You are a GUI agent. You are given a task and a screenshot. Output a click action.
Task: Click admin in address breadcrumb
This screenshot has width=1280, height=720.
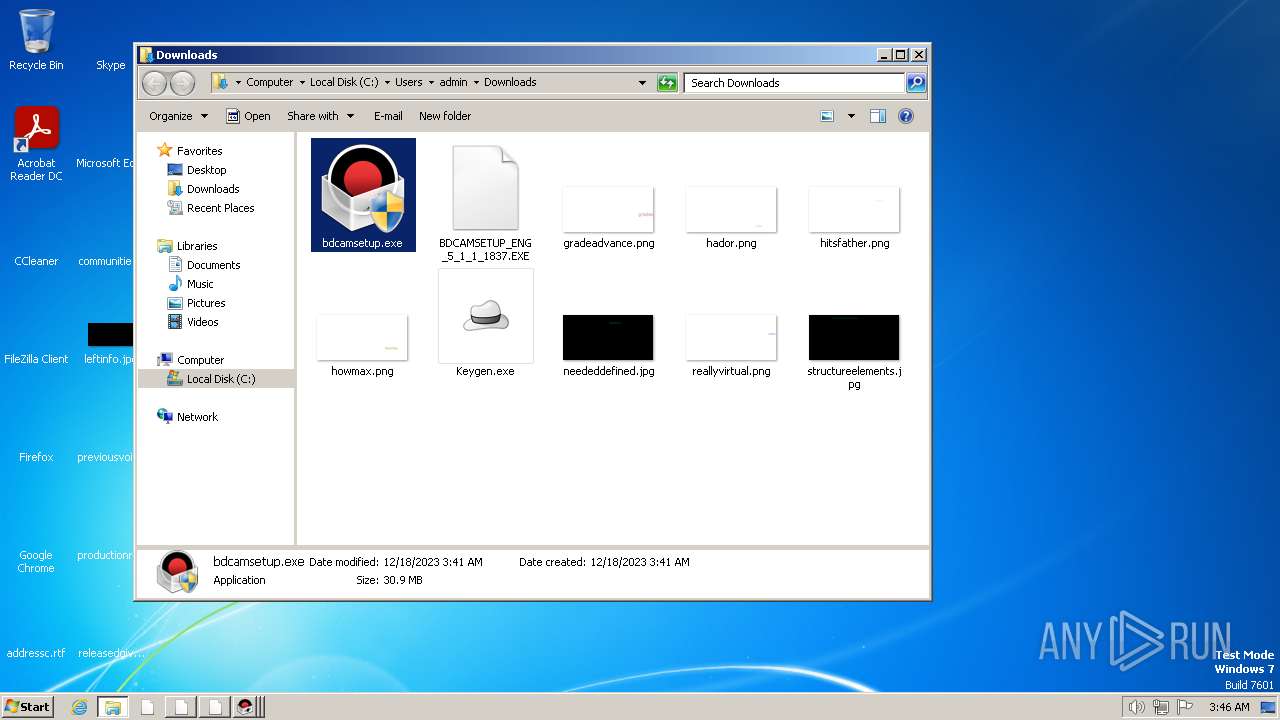click(454, 83)
